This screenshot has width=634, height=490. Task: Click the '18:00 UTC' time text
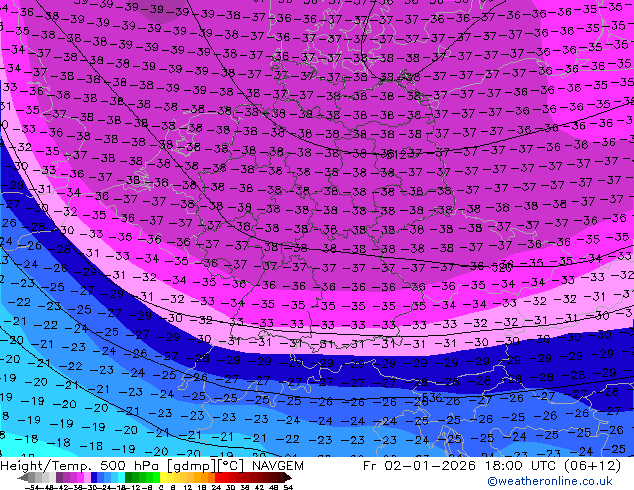[522, 466]
